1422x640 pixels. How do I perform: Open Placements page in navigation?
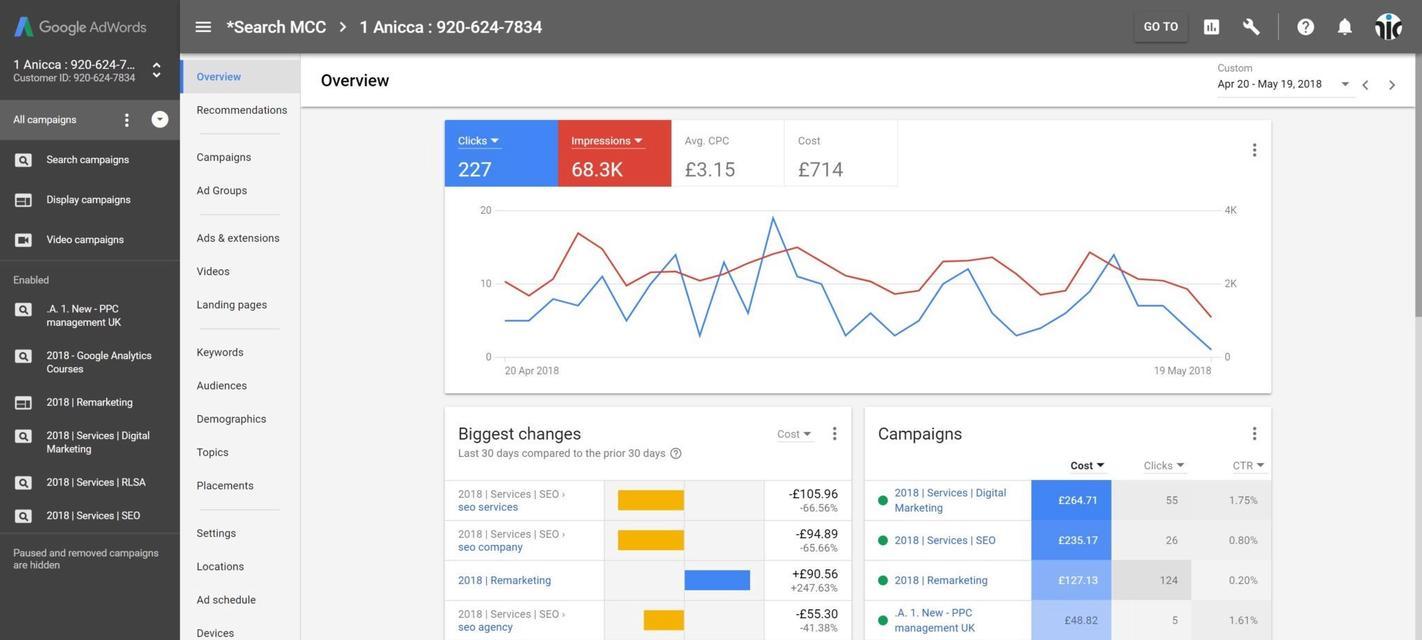[225, 486]
